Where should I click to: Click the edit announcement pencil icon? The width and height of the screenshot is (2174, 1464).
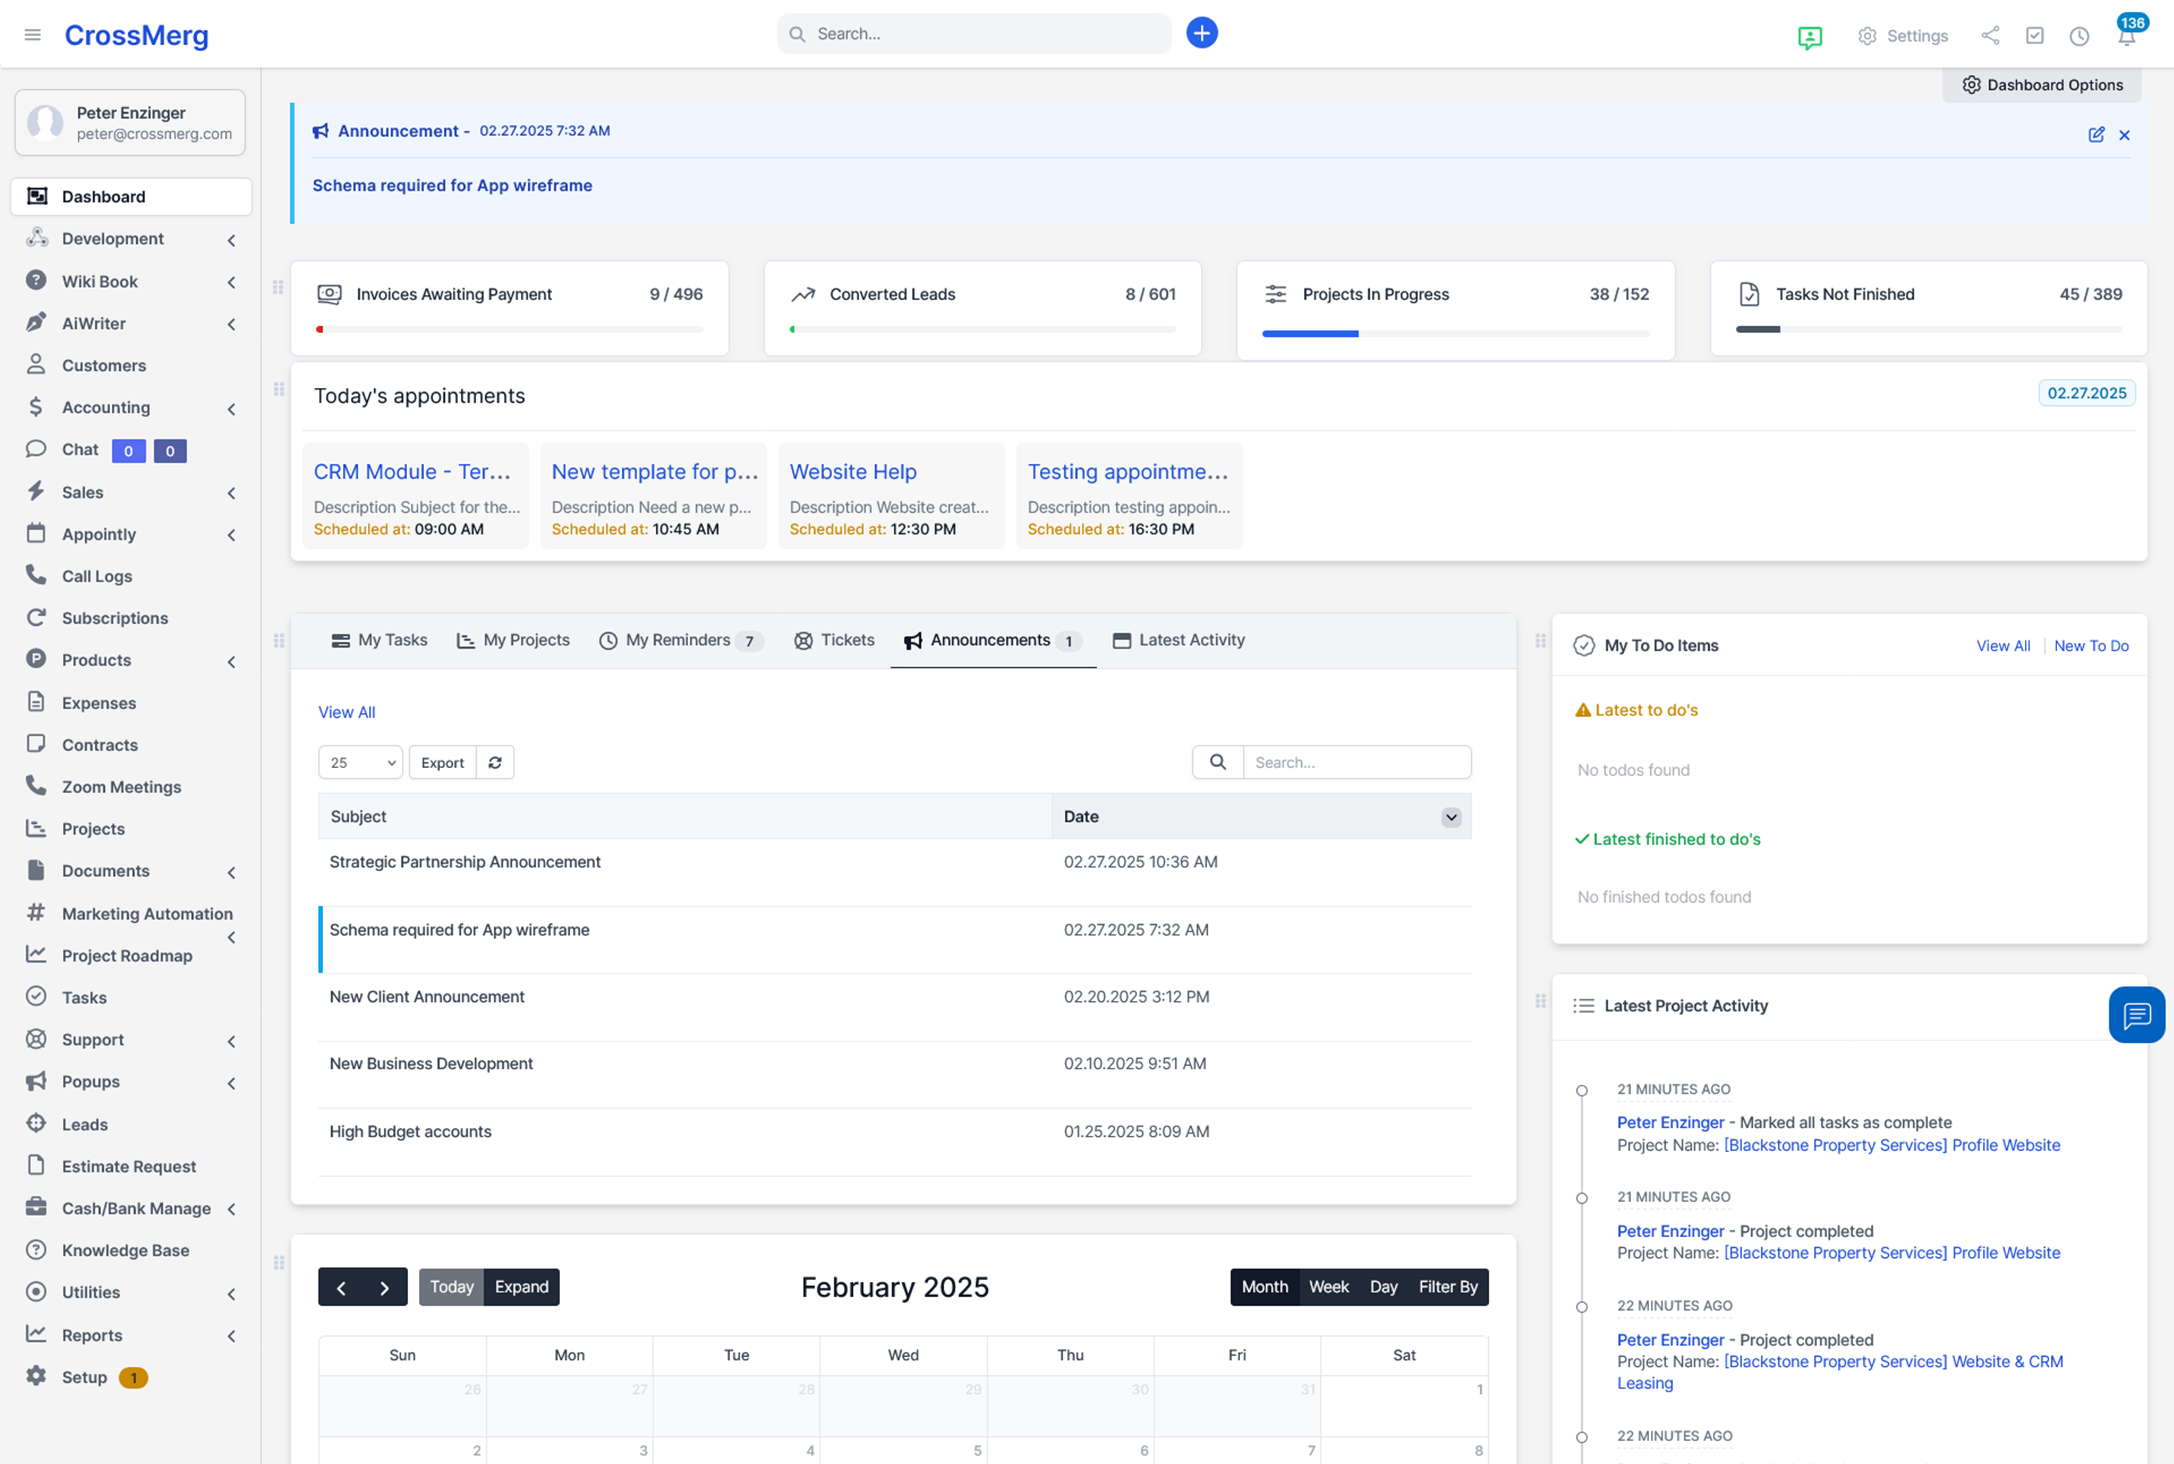pos(2096,135)
